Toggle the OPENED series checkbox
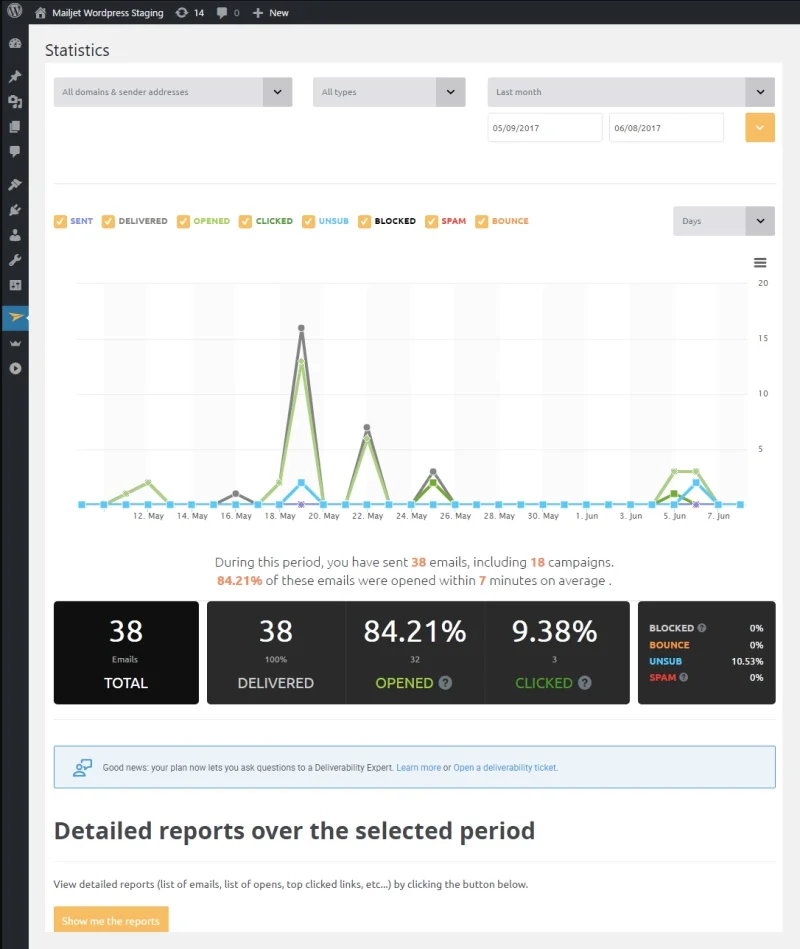Image resolution: width=800 pixels, height=949 pixels. (x=183, y=222)
